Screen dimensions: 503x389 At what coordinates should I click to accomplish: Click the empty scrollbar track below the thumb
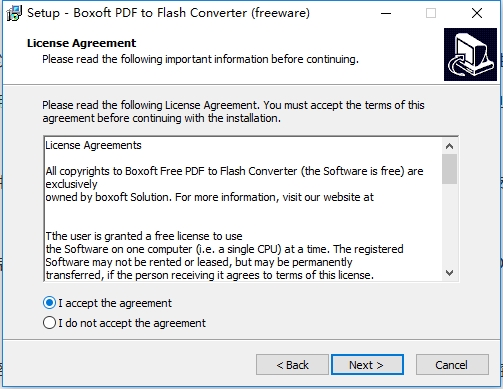coord(449,225)
